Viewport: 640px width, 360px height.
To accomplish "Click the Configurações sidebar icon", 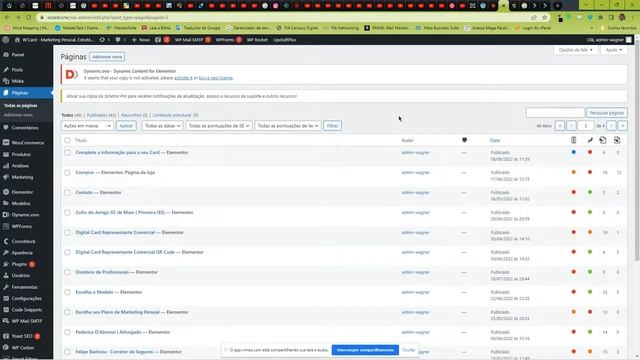I will [6, 298].
